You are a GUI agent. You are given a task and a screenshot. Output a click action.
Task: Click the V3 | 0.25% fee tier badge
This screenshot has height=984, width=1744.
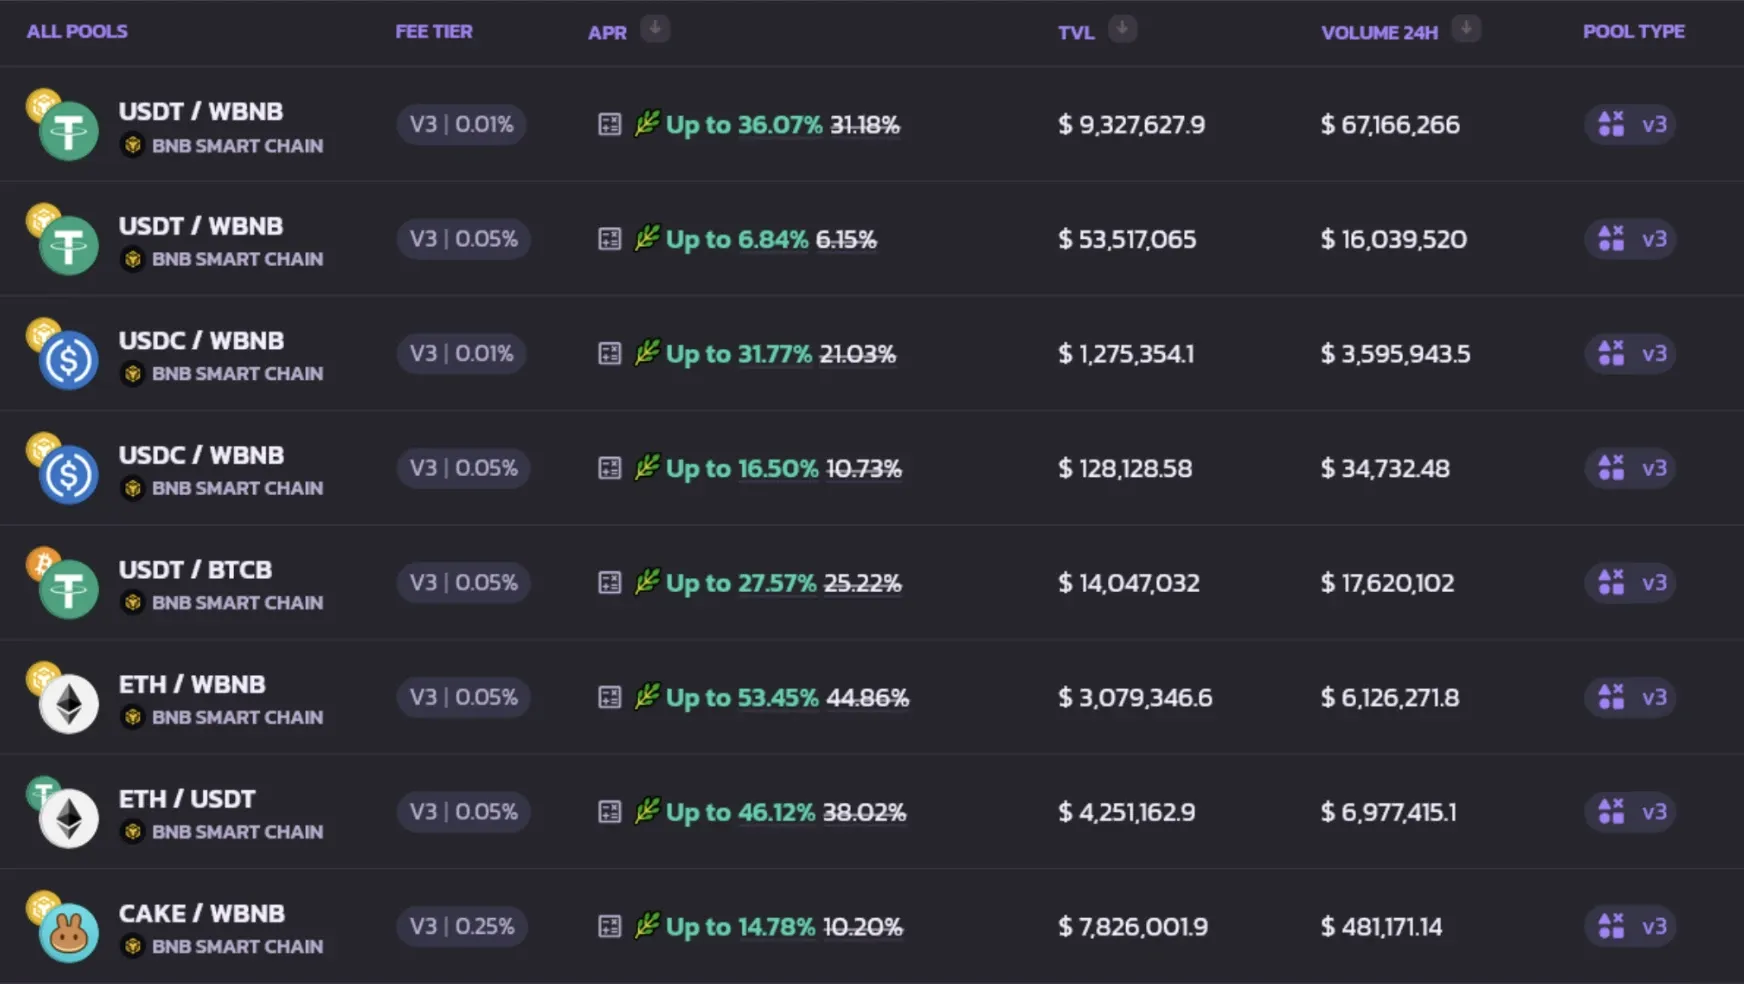coord(462,927)
